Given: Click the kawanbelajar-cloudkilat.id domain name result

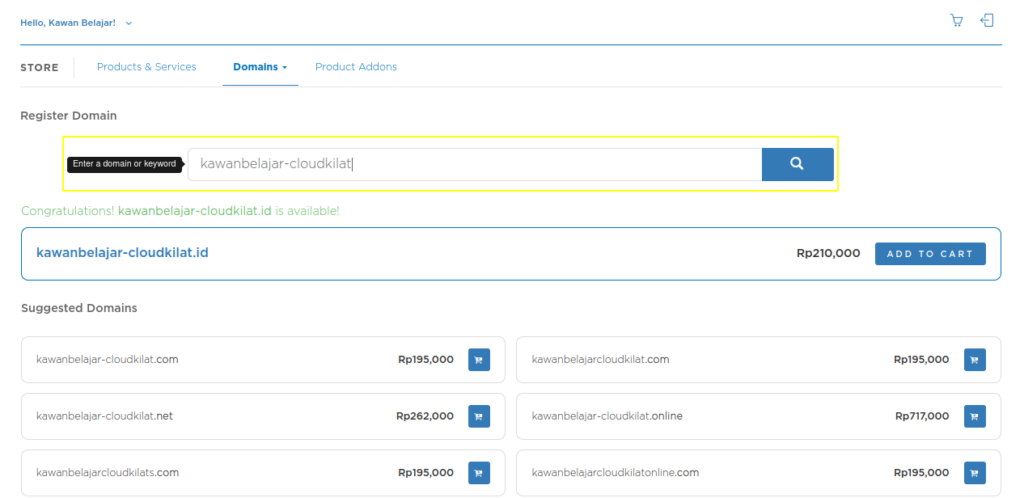Looking at the screenshot, I should (x=122, y=253).
